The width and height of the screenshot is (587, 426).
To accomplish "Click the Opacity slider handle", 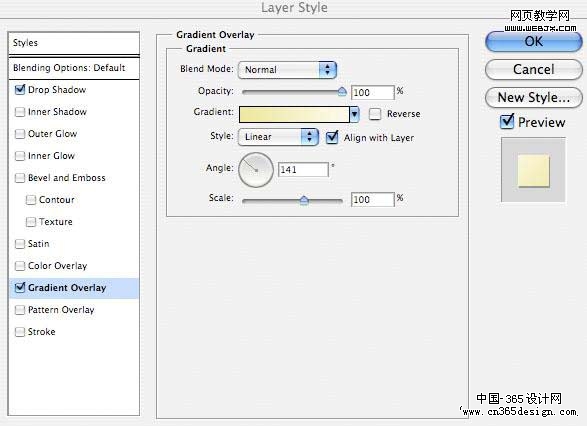I will [342, 91].
